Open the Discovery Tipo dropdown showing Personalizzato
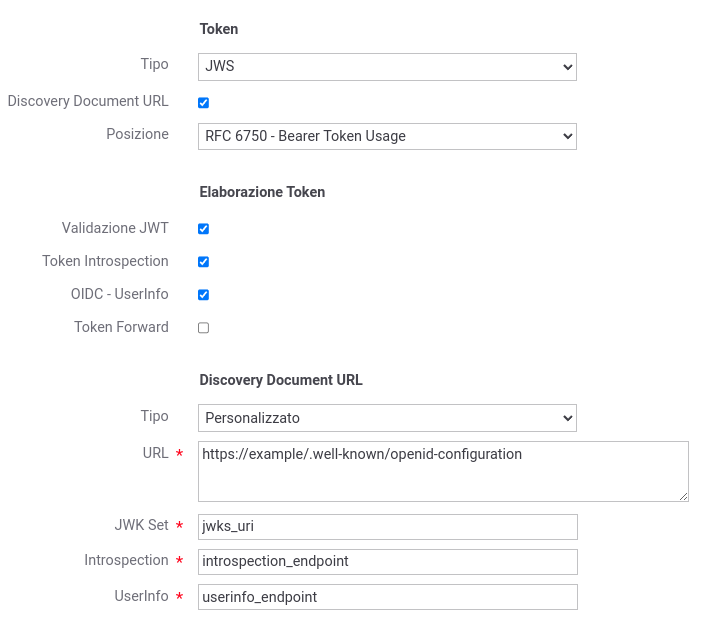 click(x=387, y=418)
